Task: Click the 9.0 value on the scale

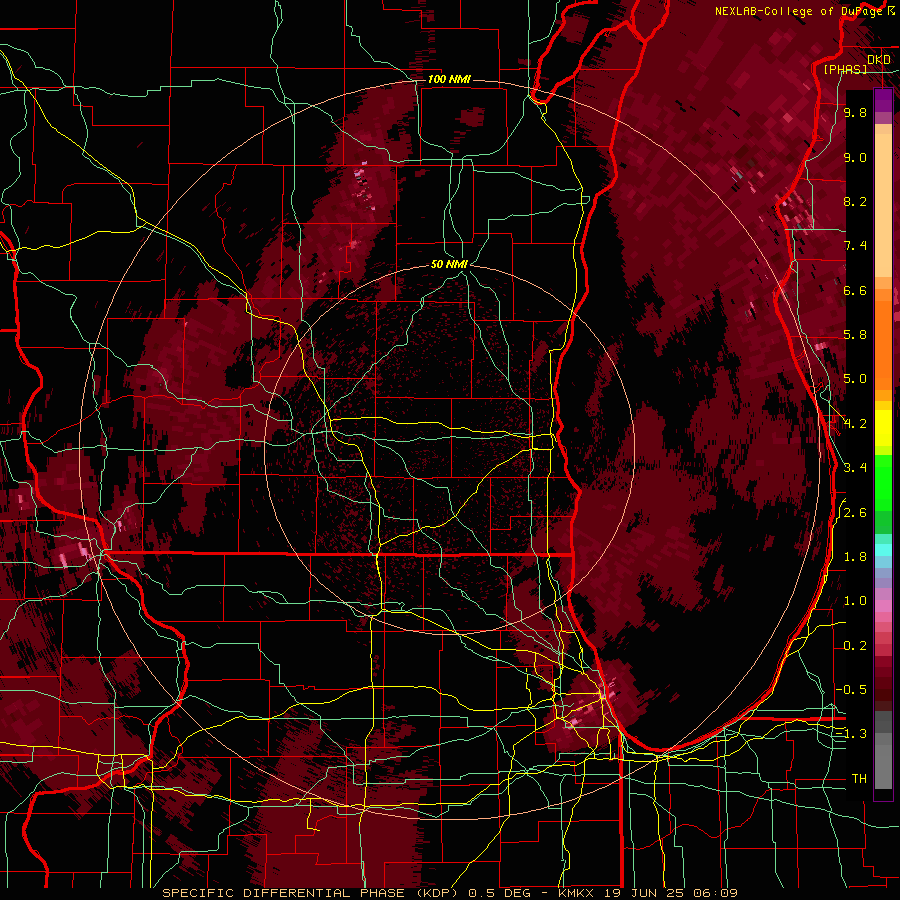Action: tap(855, 157)
